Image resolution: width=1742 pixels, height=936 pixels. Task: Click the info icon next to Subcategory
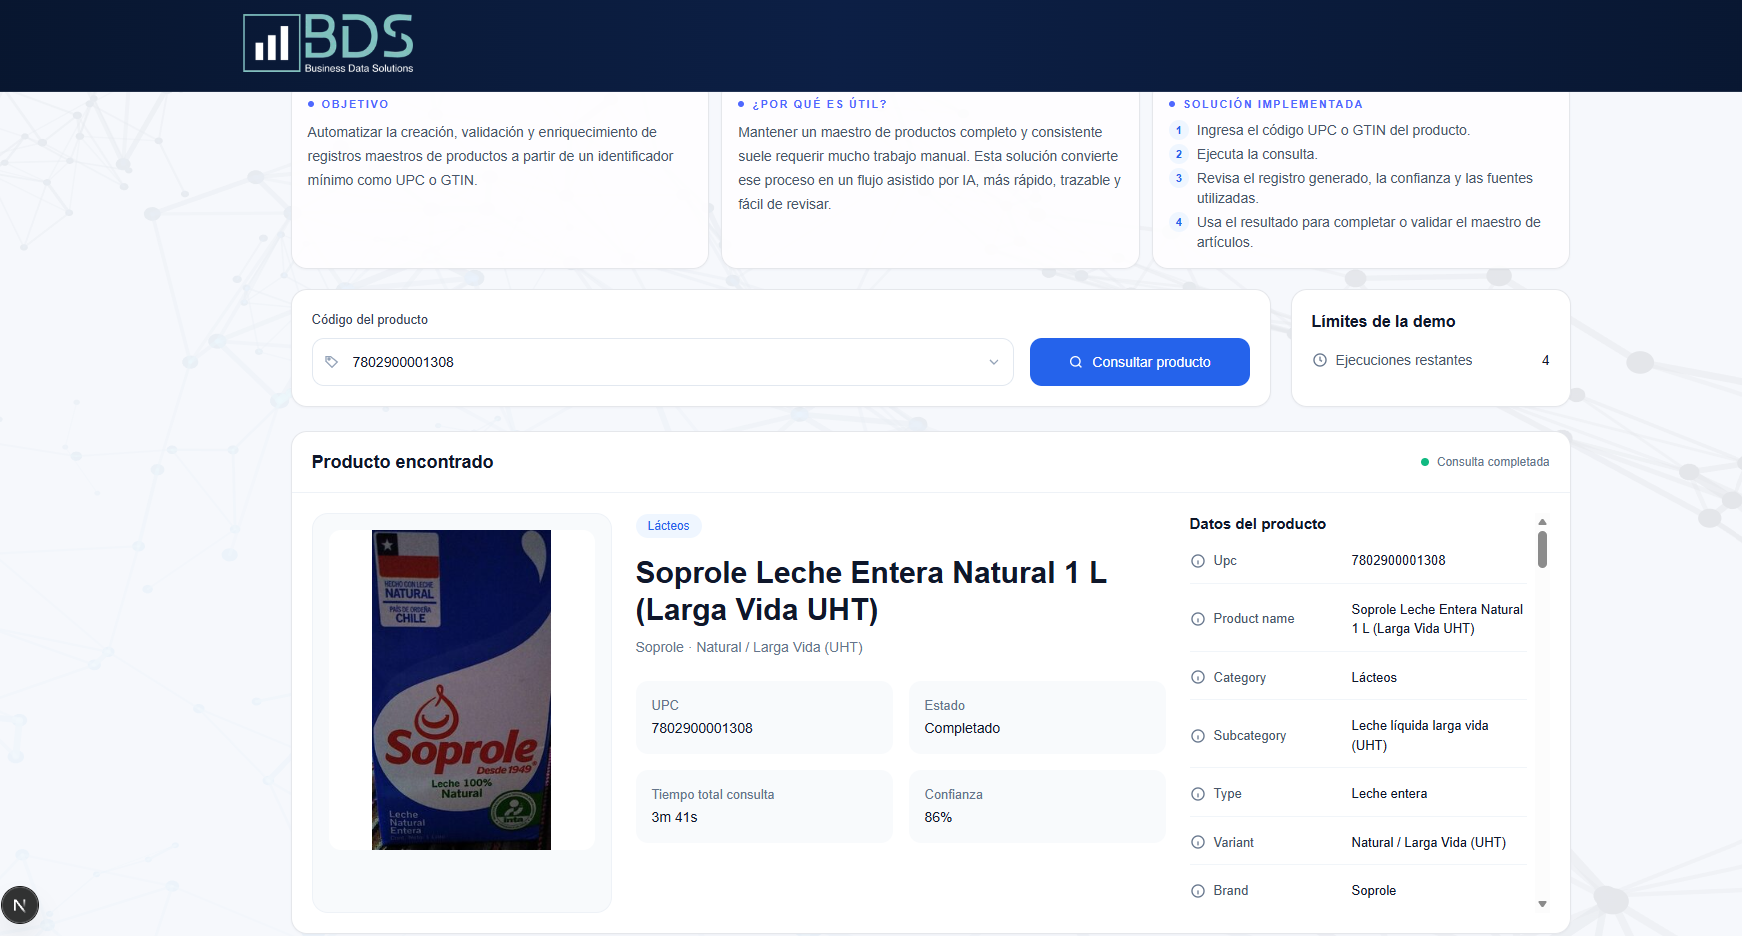tap(1198, 736)
